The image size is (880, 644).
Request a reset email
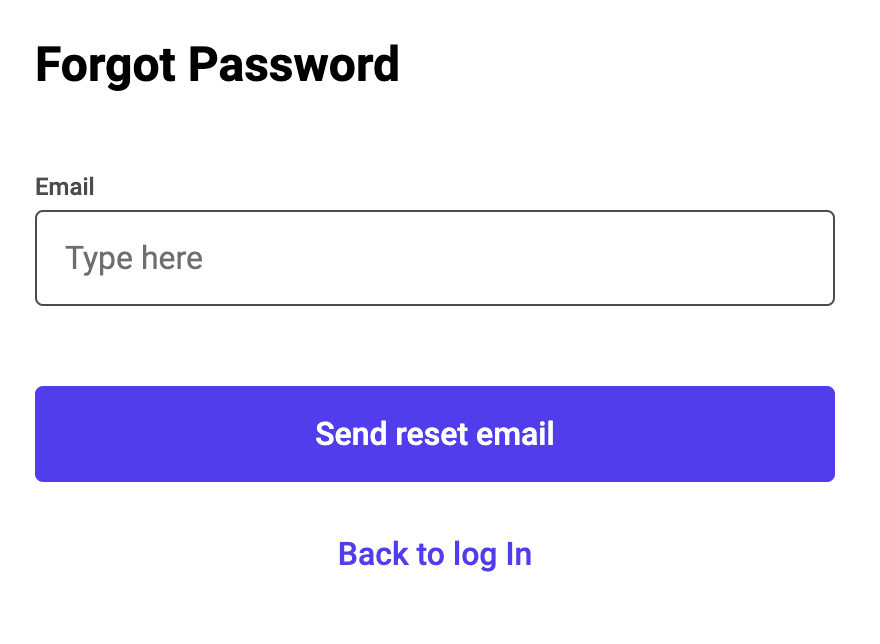pos(434,434)
